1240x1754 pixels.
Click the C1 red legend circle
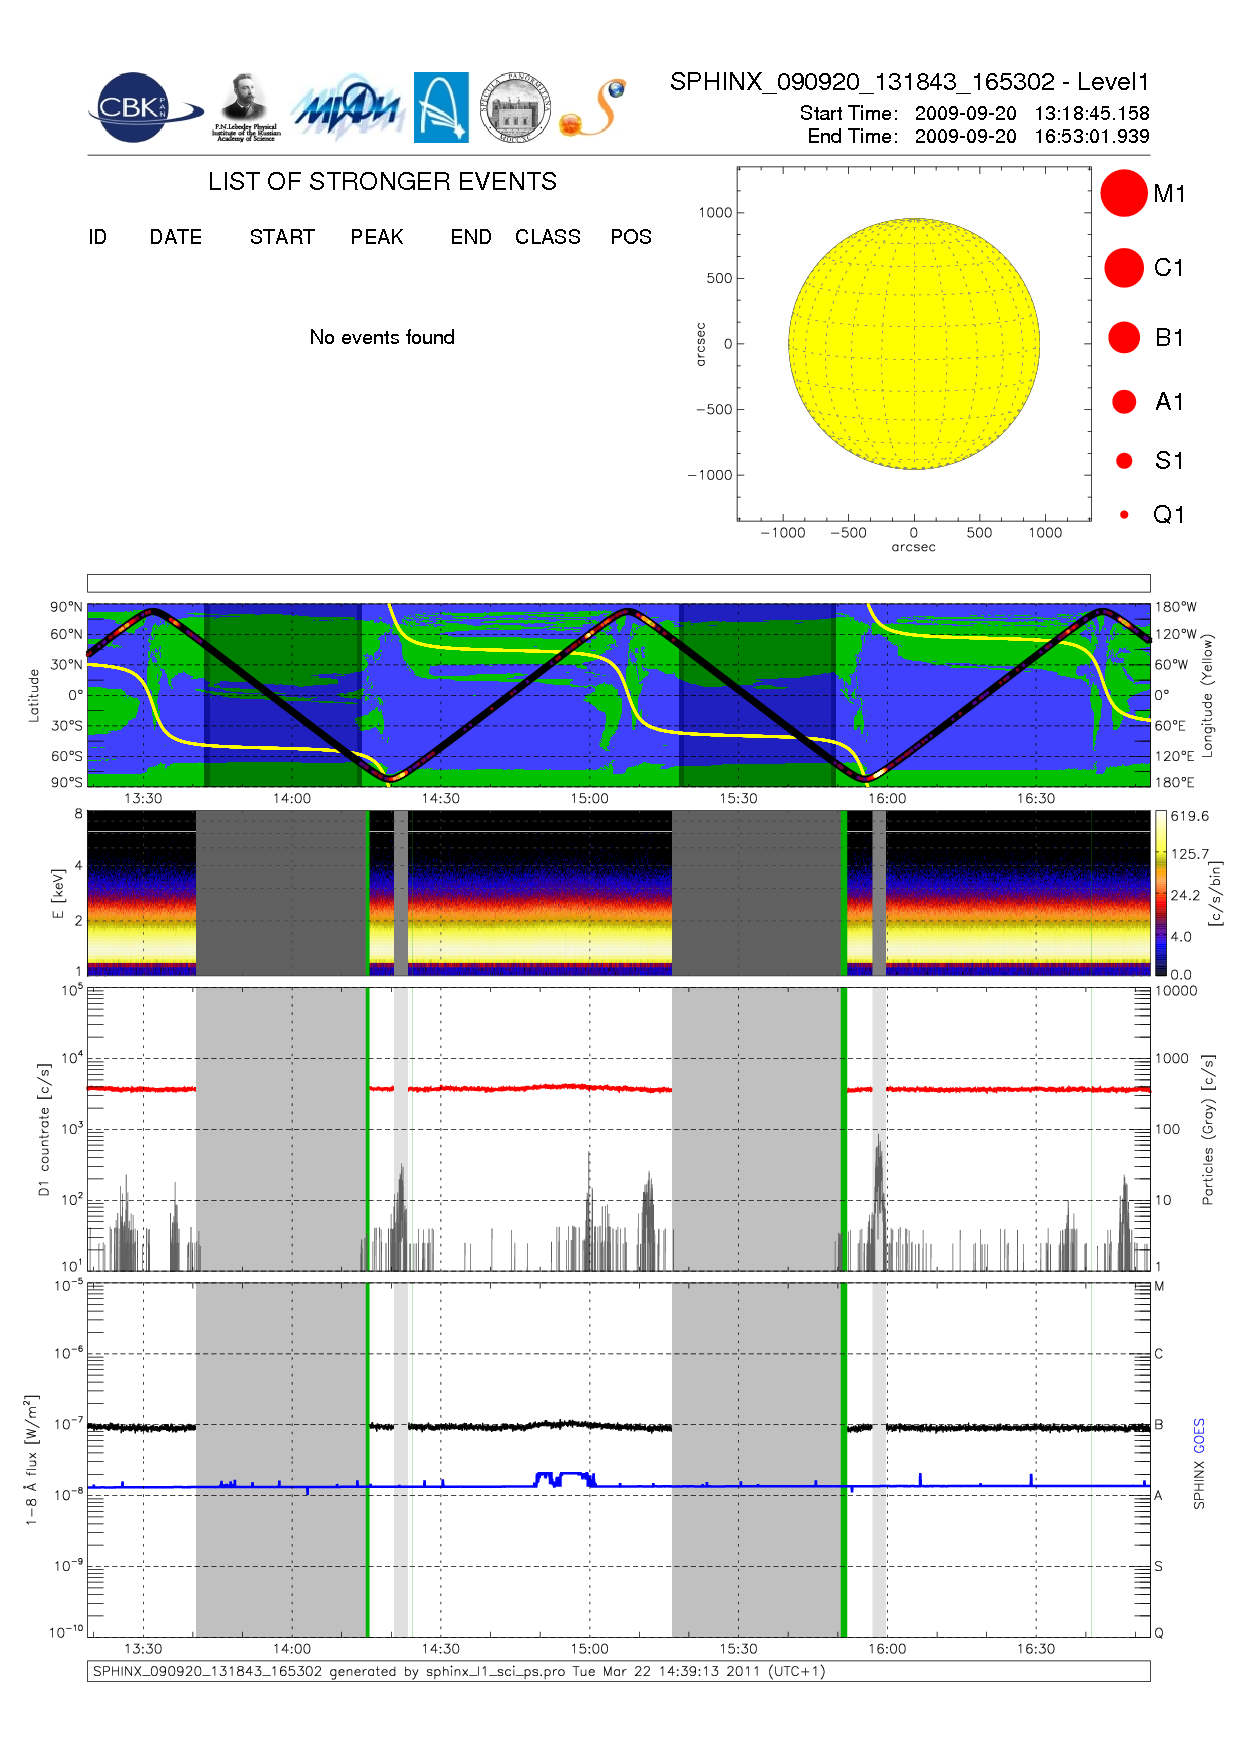click(1123, 268)
